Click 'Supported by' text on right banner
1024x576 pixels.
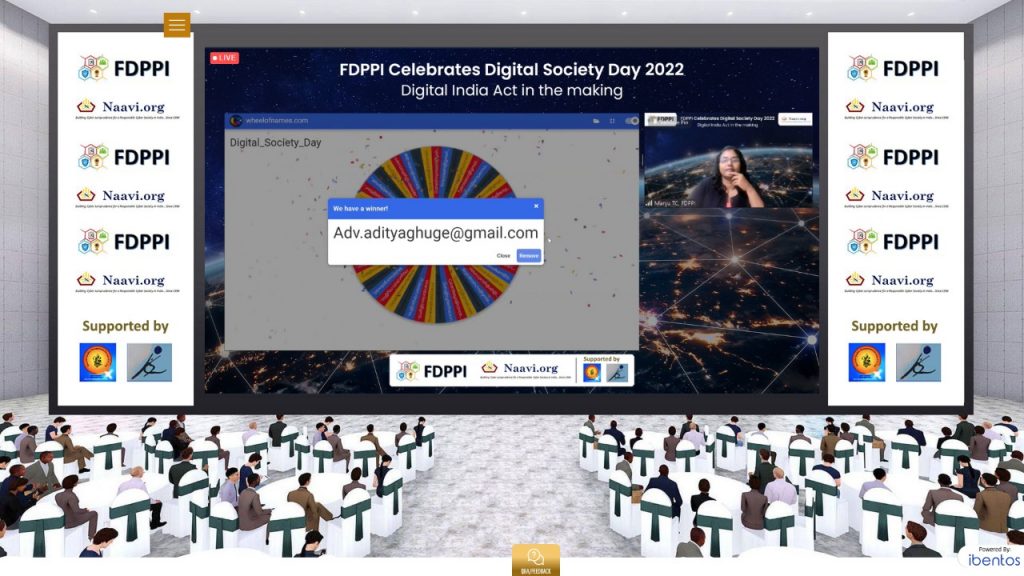click(894, 326)
